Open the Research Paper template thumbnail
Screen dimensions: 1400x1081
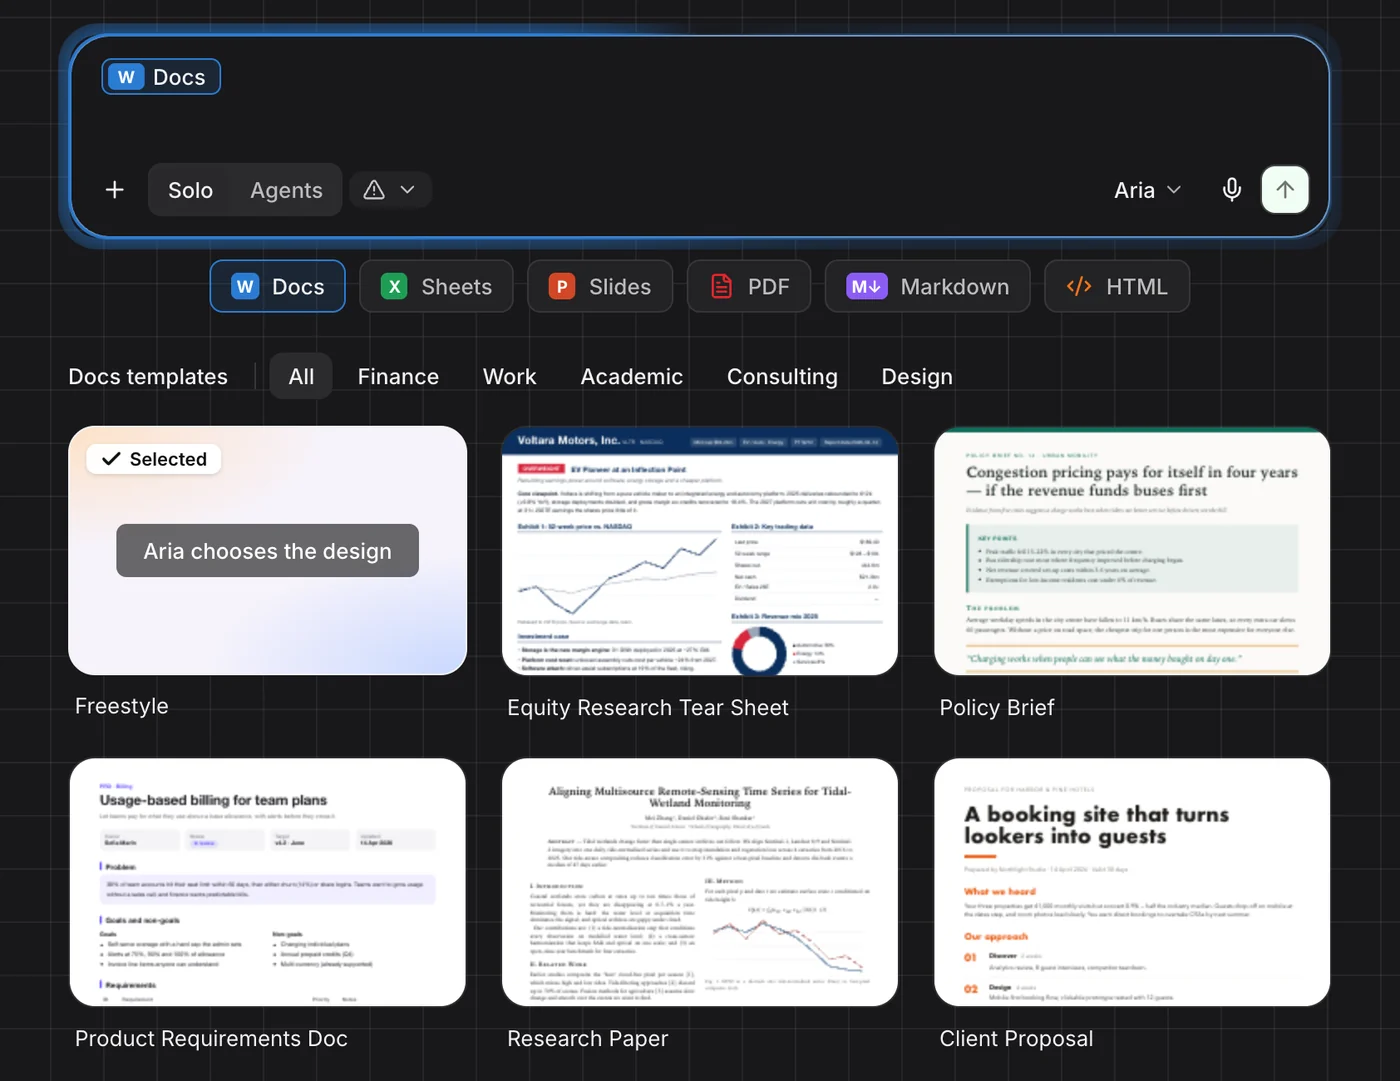click(700, 882)
